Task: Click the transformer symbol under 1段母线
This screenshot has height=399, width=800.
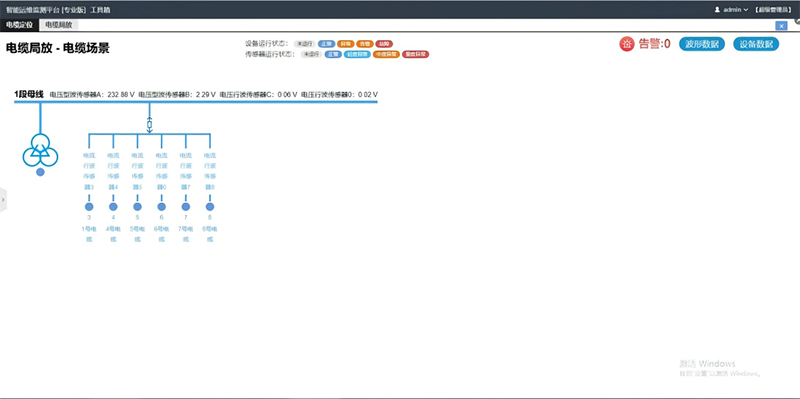Action: coord(40,150)
